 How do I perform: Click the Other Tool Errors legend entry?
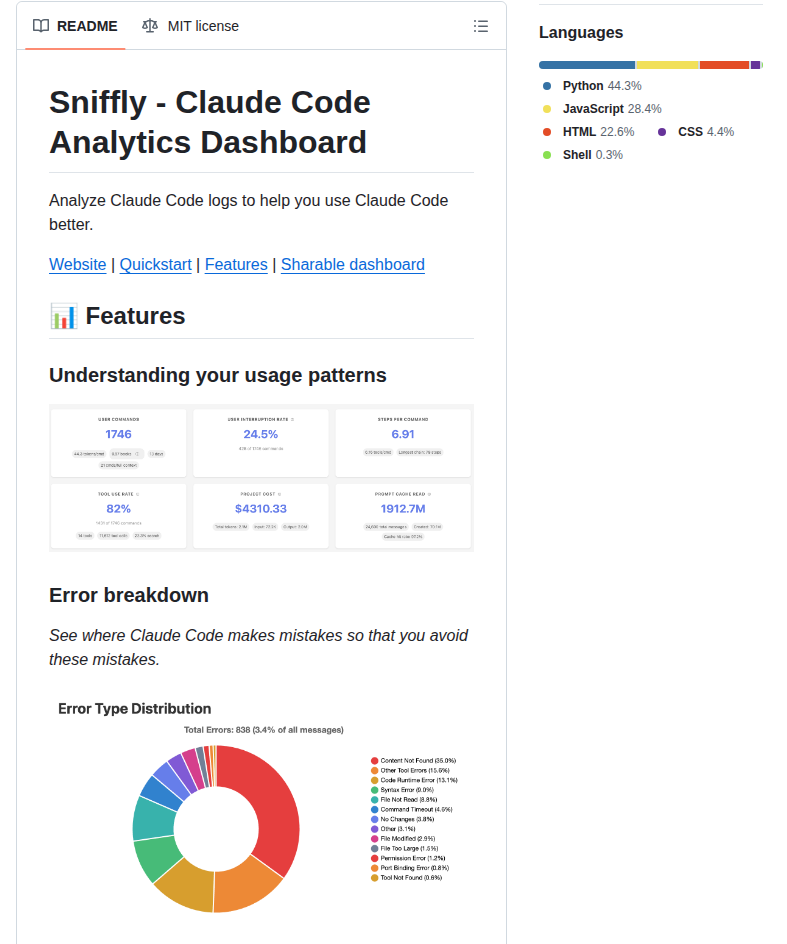coord(410,770)
